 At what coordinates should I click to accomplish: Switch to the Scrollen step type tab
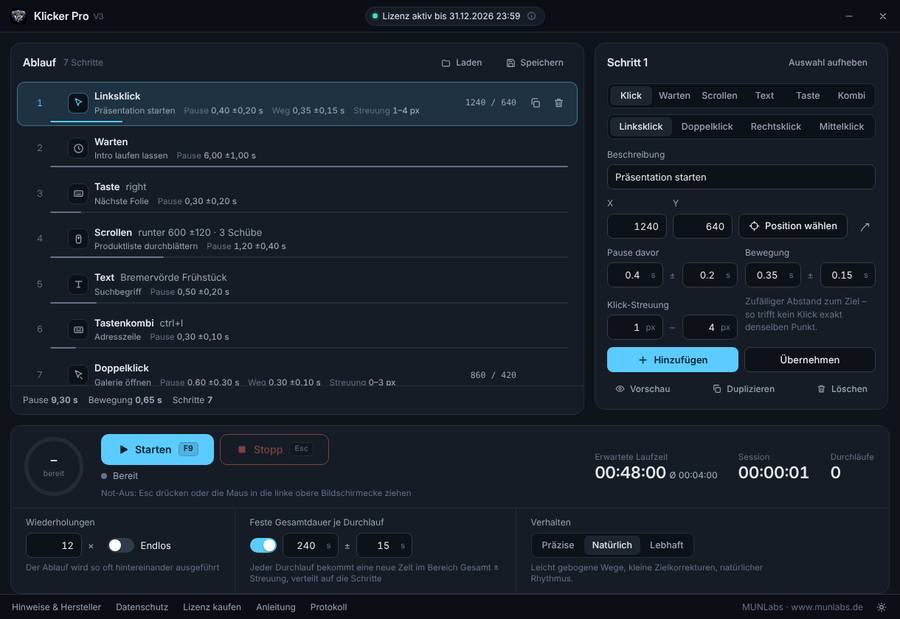point(719,95)
